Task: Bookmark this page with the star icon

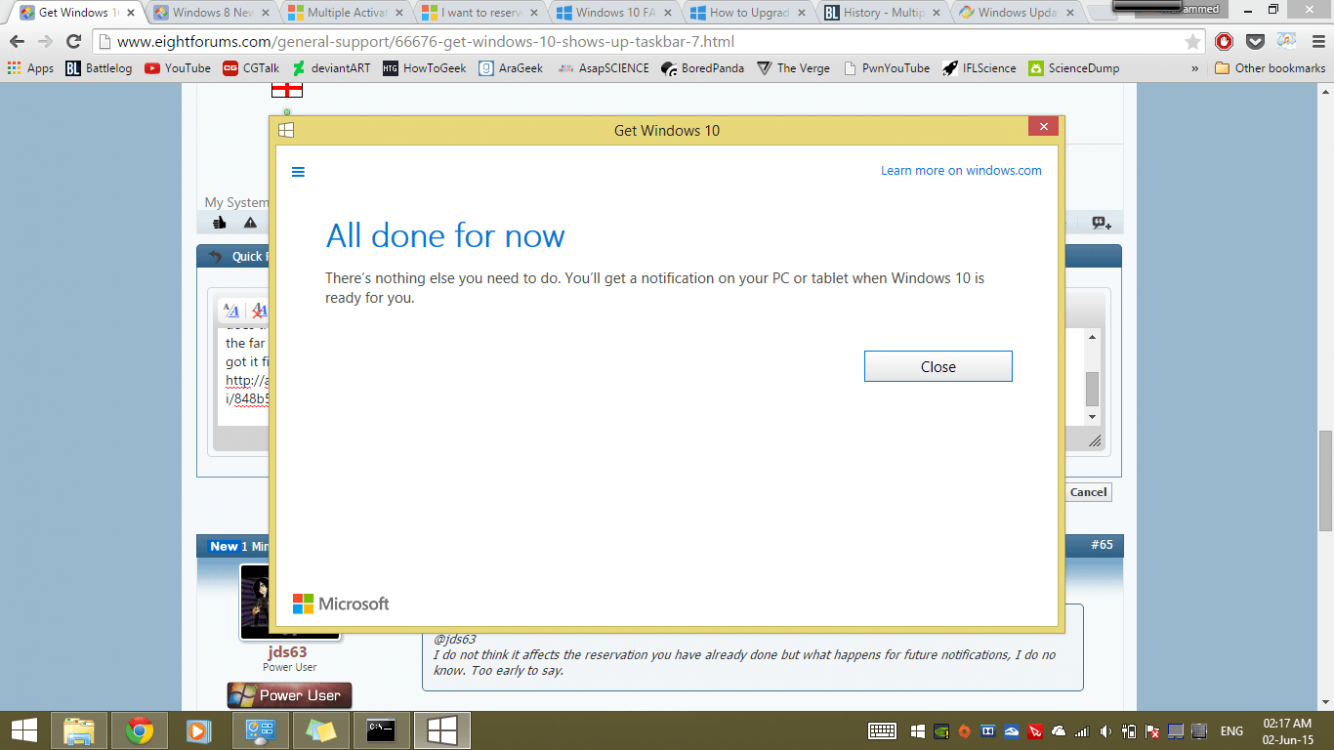Action: [x=1192, y=42]
